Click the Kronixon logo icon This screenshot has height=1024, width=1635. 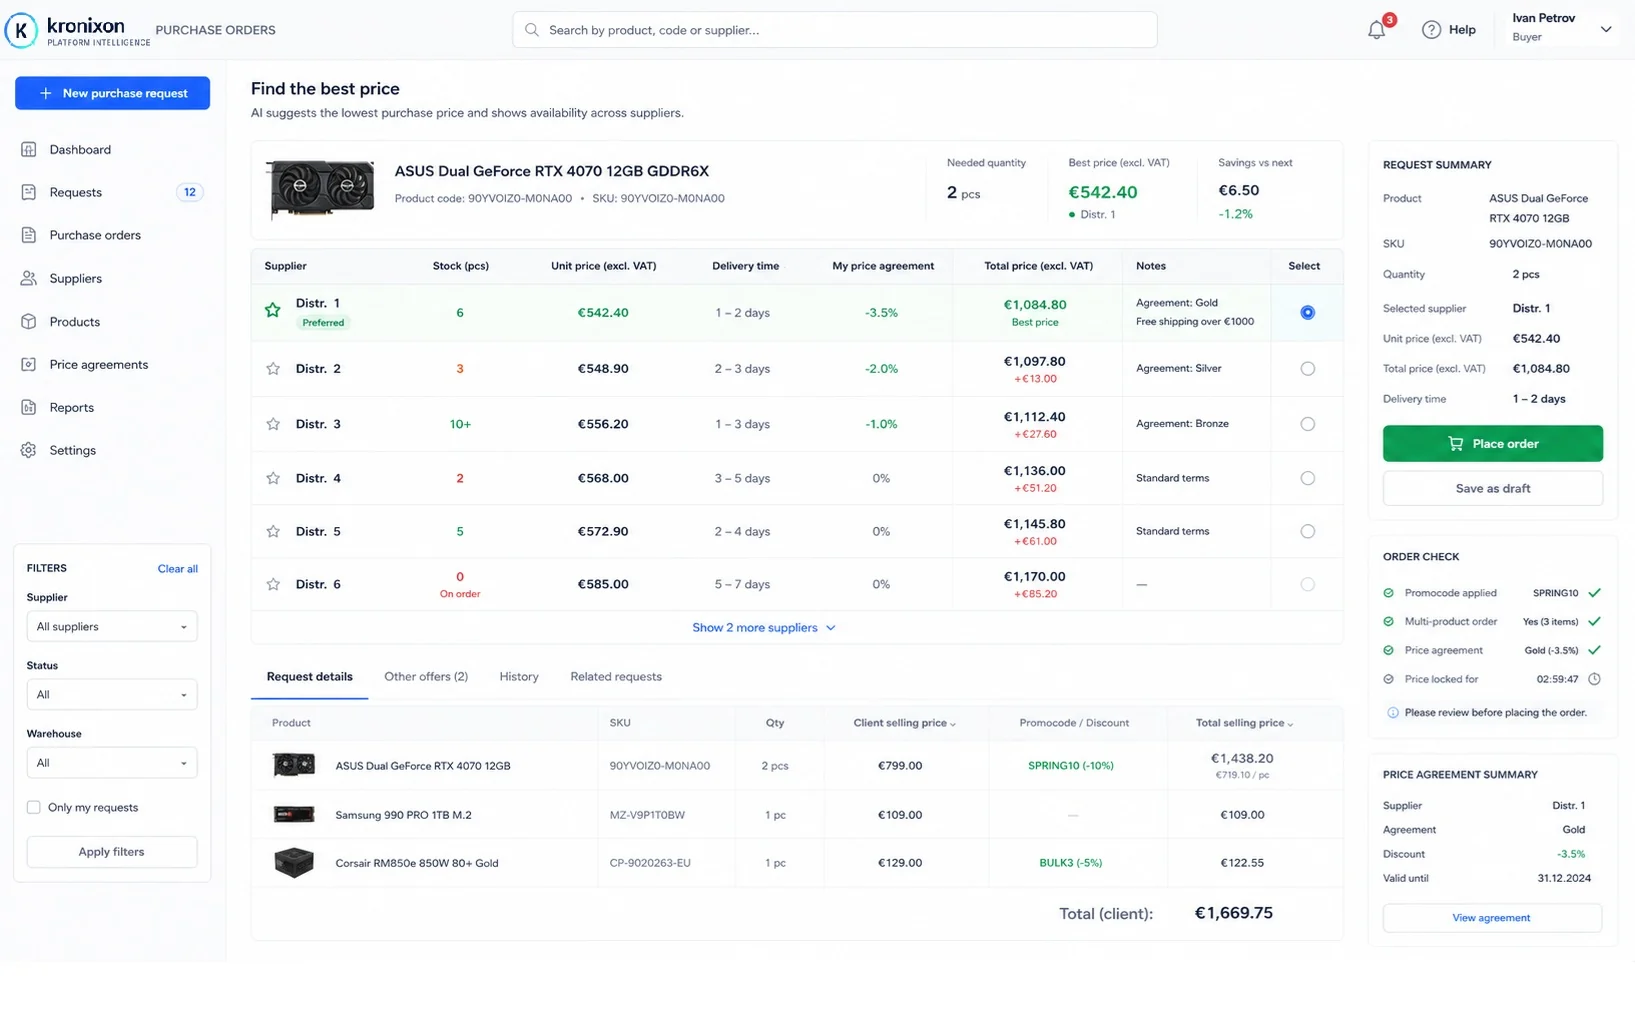21,30
